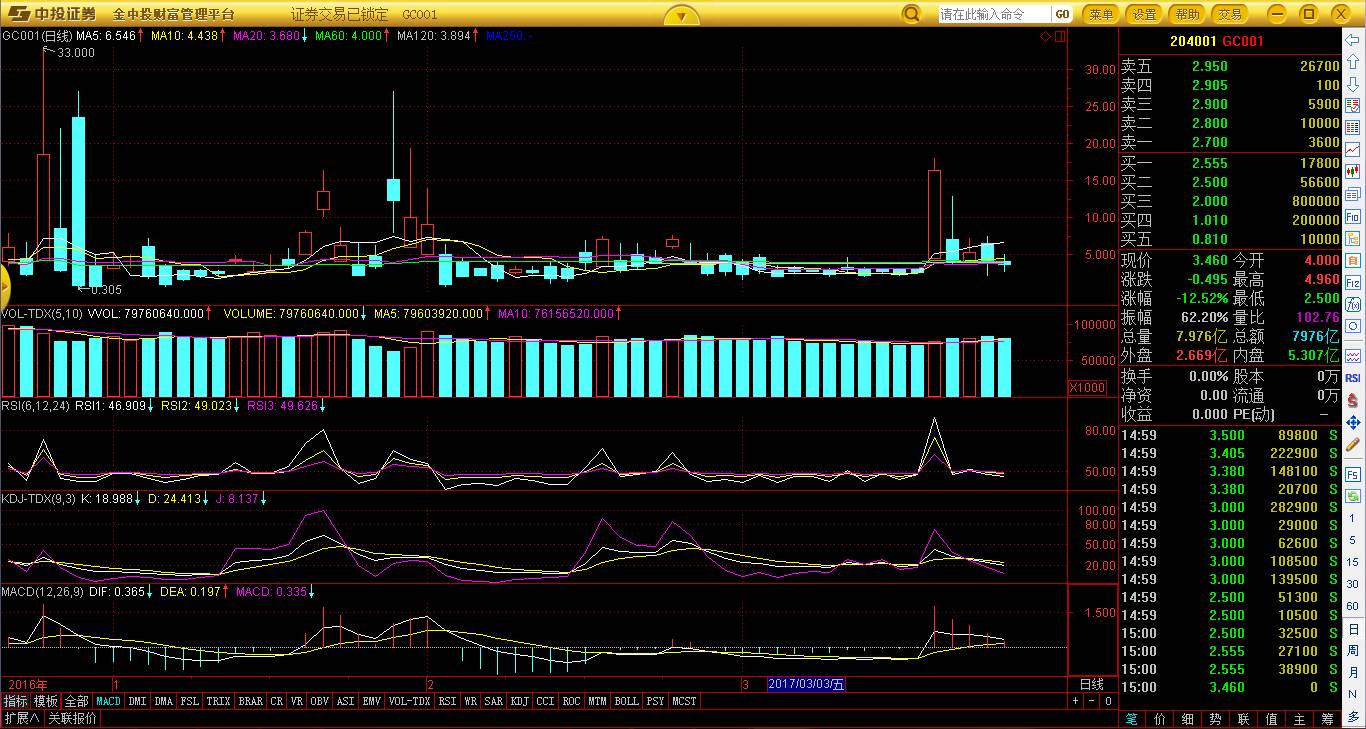Select the TRIX indicator tab

coord(218,701)
